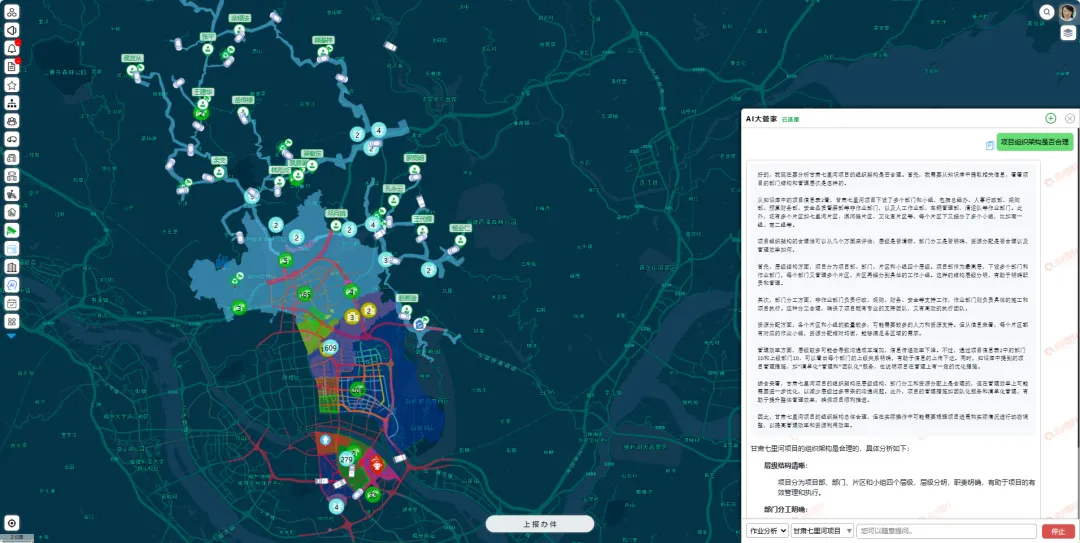Image resolution: width=1080 pixels, height=543 pixels.
Task: Select the AI assistant icon in sidebar
Action: coord(12,284)
